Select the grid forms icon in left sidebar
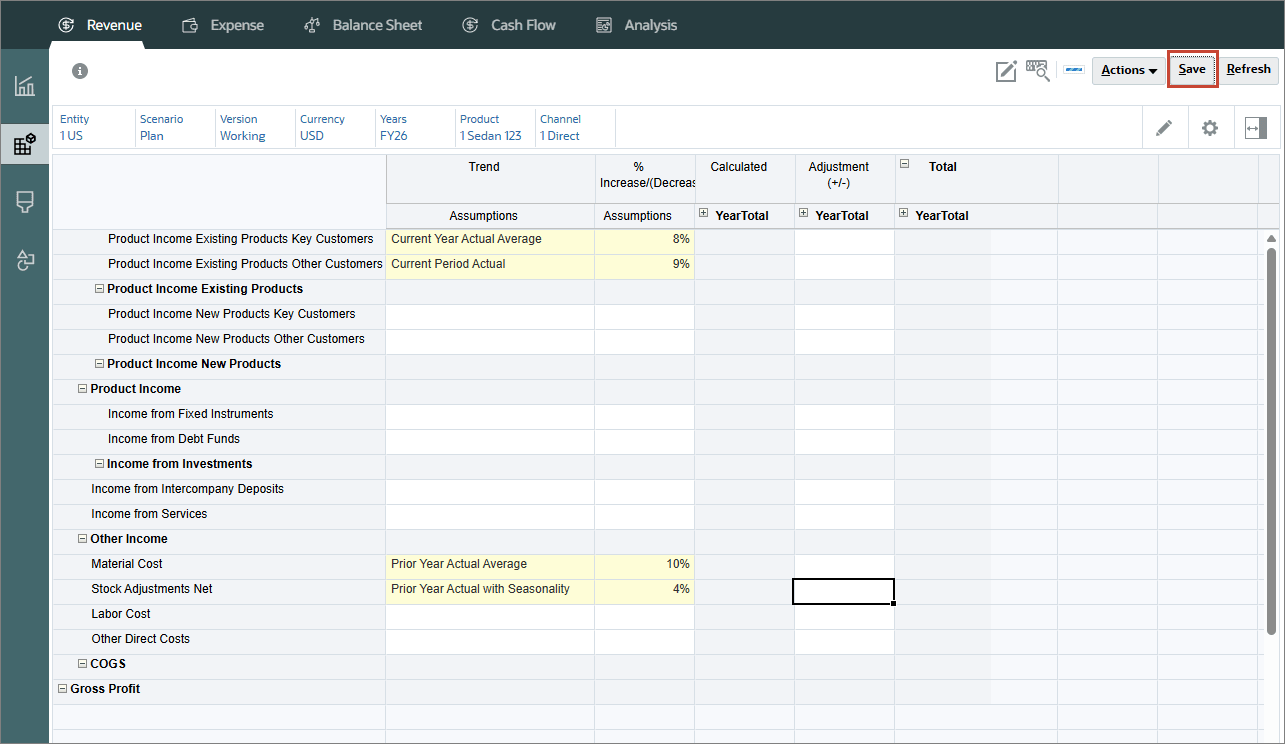 [25, 145]
